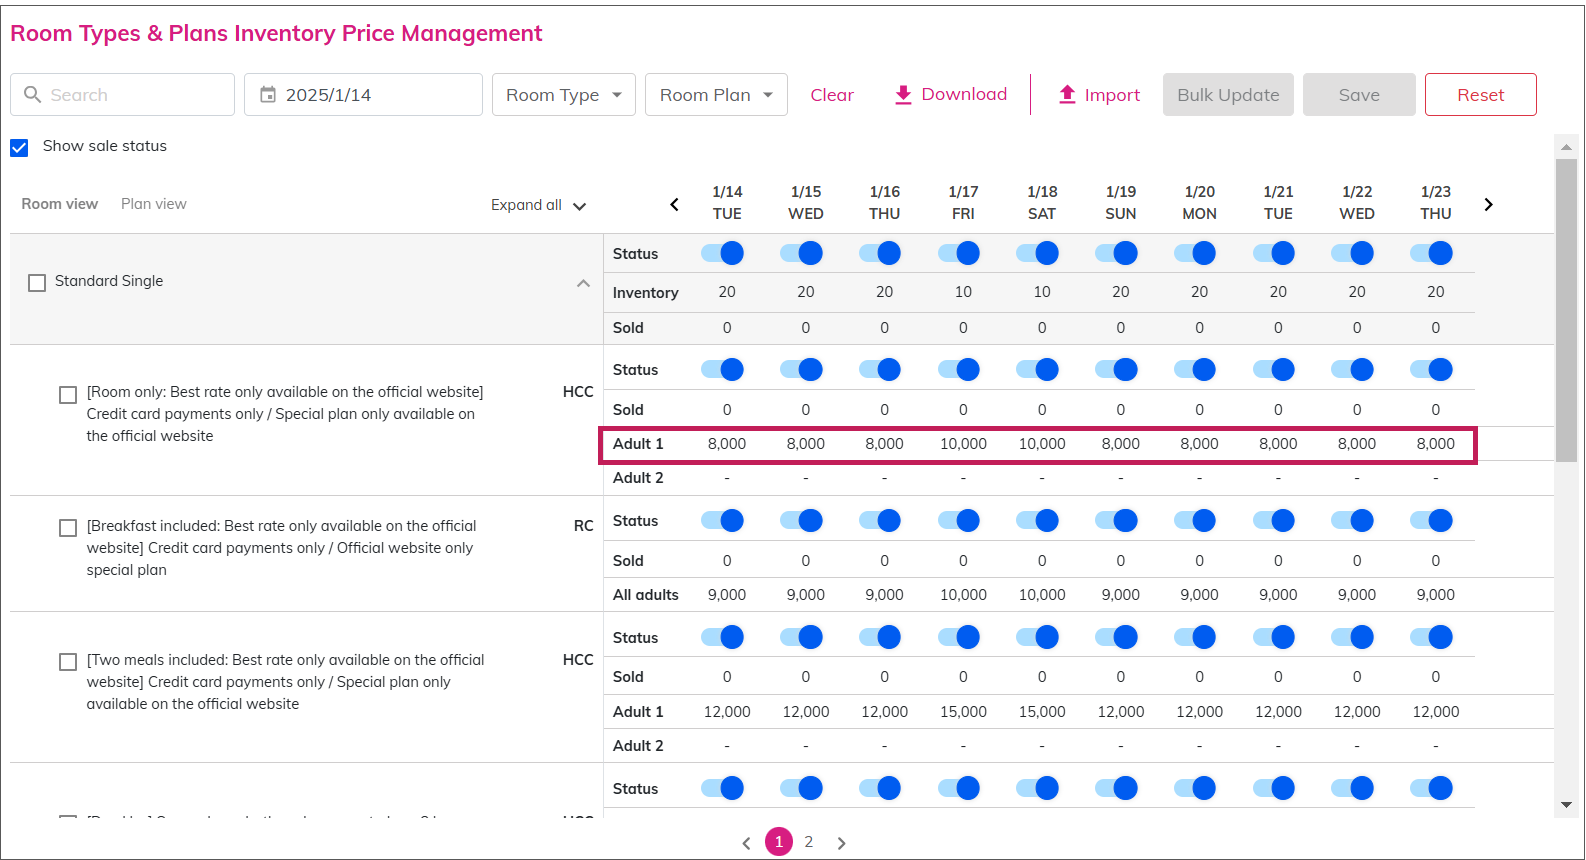This screenshot has height=860, width=1586.
Task: Click Two meals Adult 1 price for 1/17
Action: [x=963, y=712]
